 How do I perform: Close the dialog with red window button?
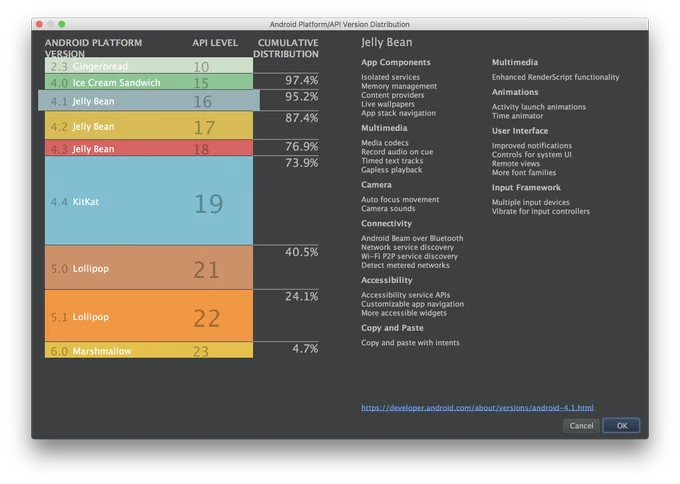pos(39,24)
